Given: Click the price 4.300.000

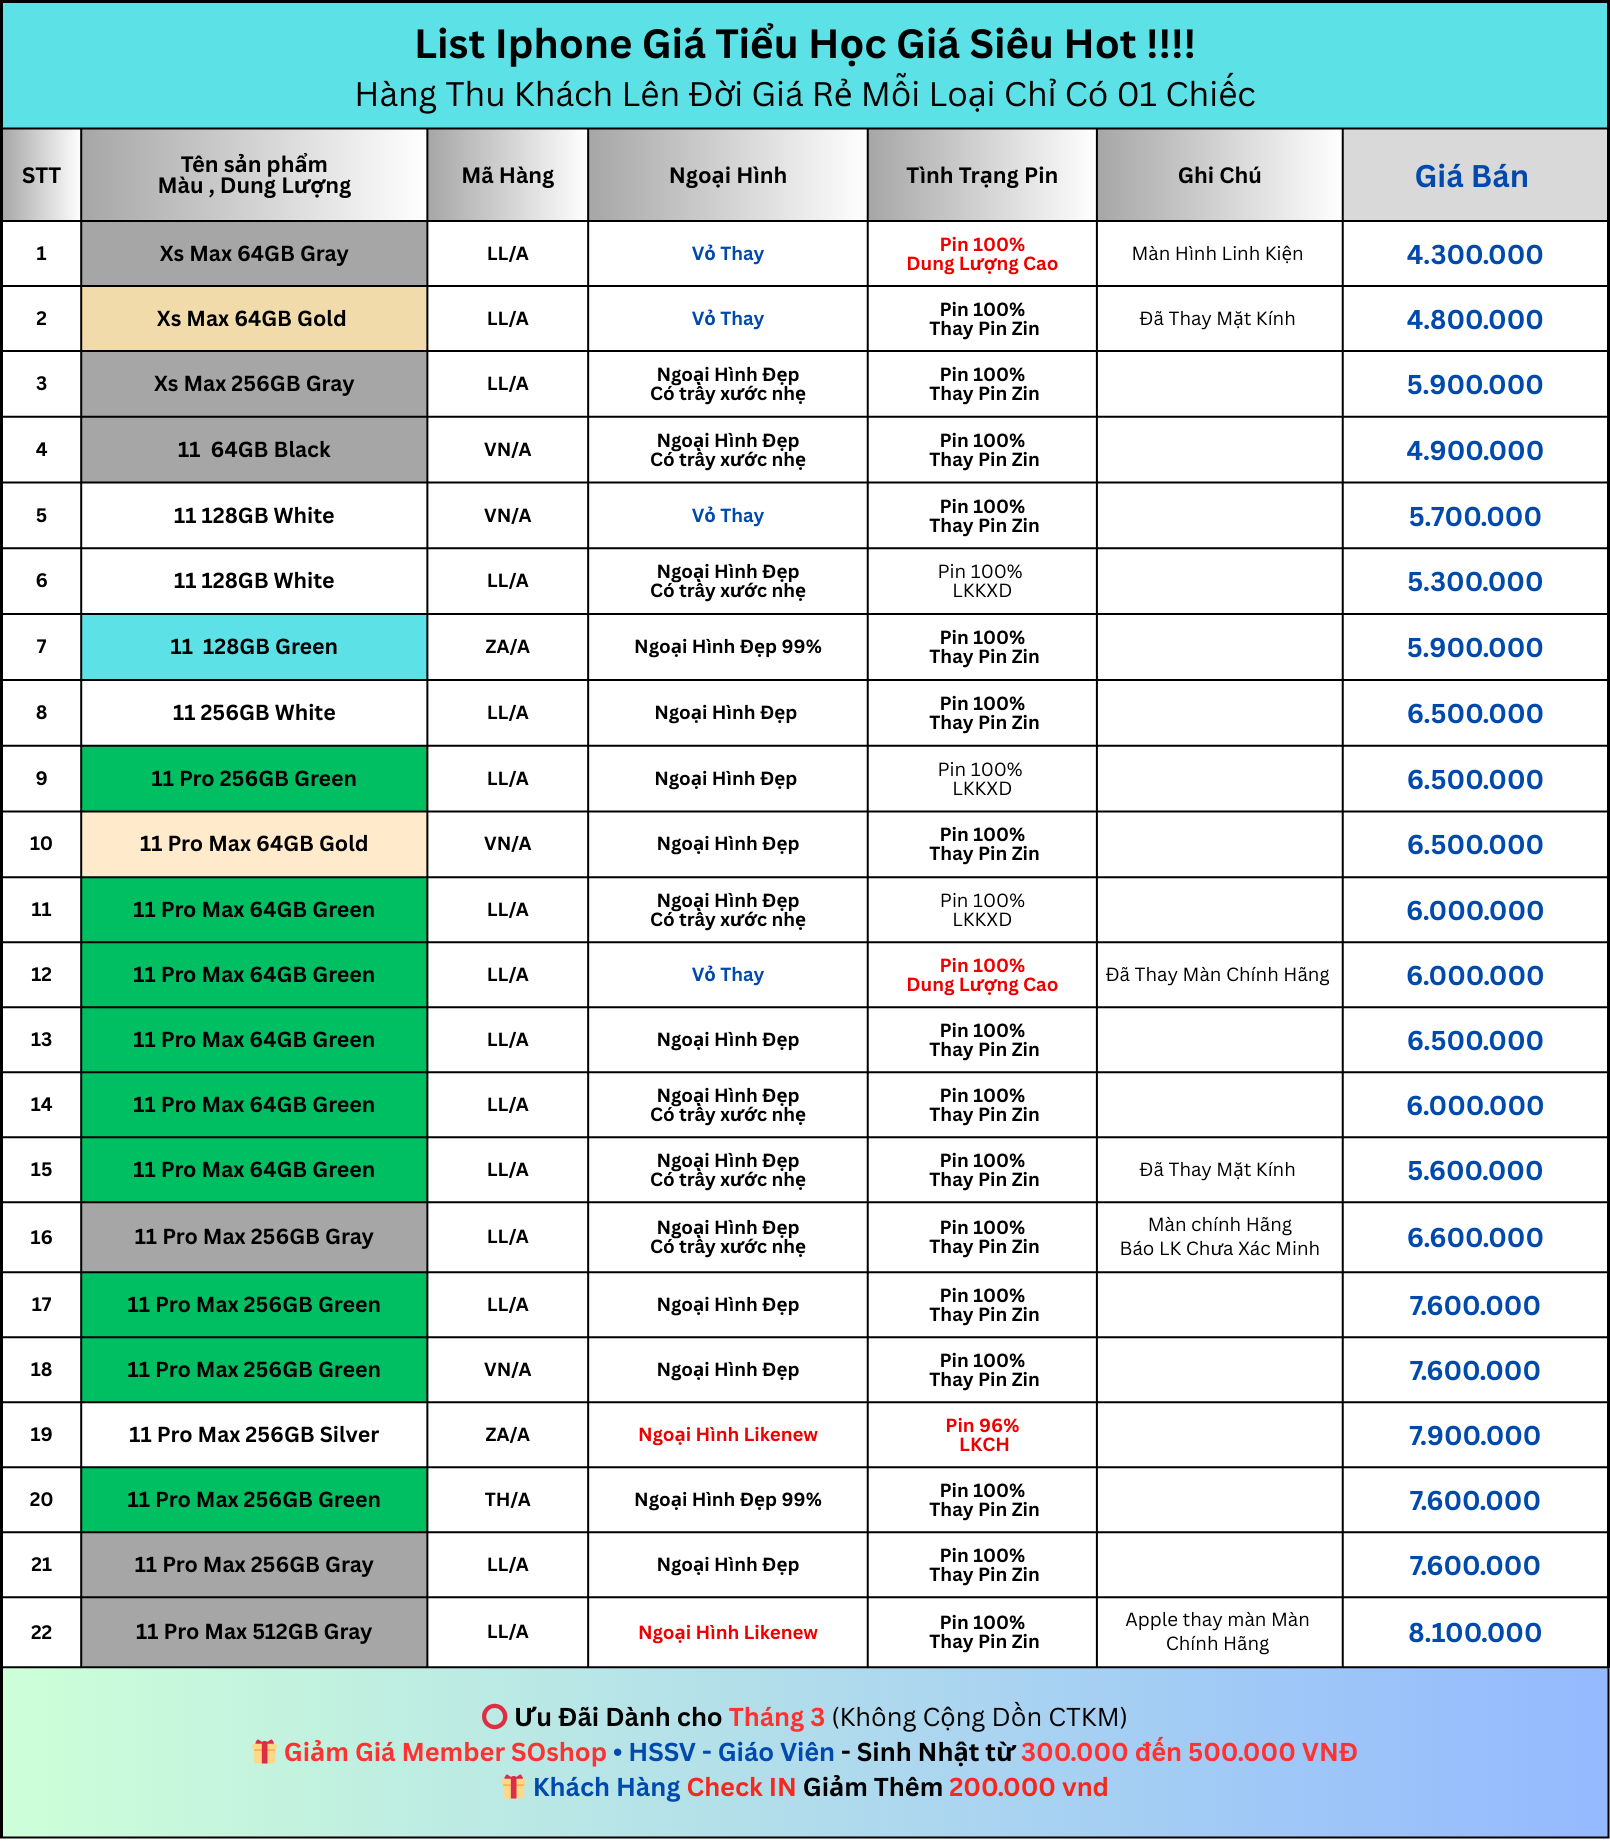Looking at the screenshot, I should [1475, 255].
